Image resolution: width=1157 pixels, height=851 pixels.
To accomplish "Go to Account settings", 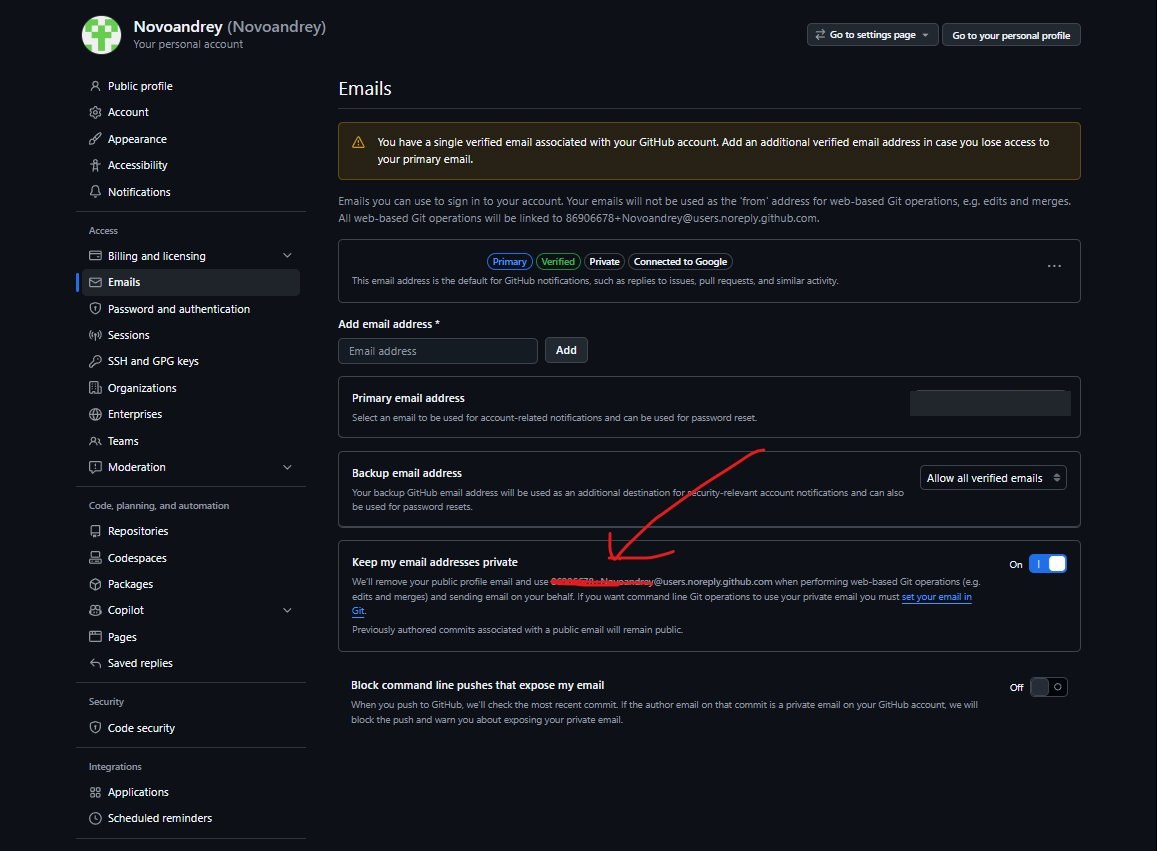I will pyautogui.click(x=128, y=112).
